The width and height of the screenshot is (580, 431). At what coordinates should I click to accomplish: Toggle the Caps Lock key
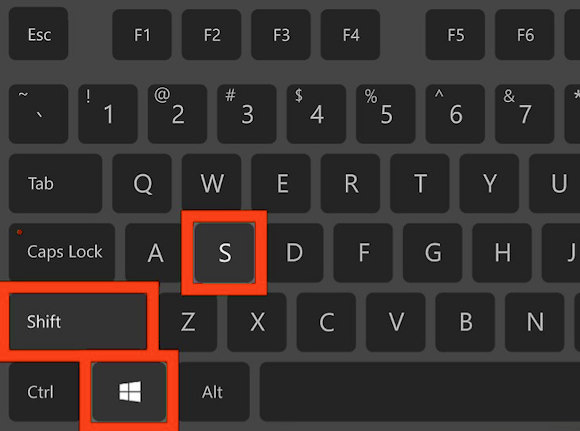click(62, 252)
